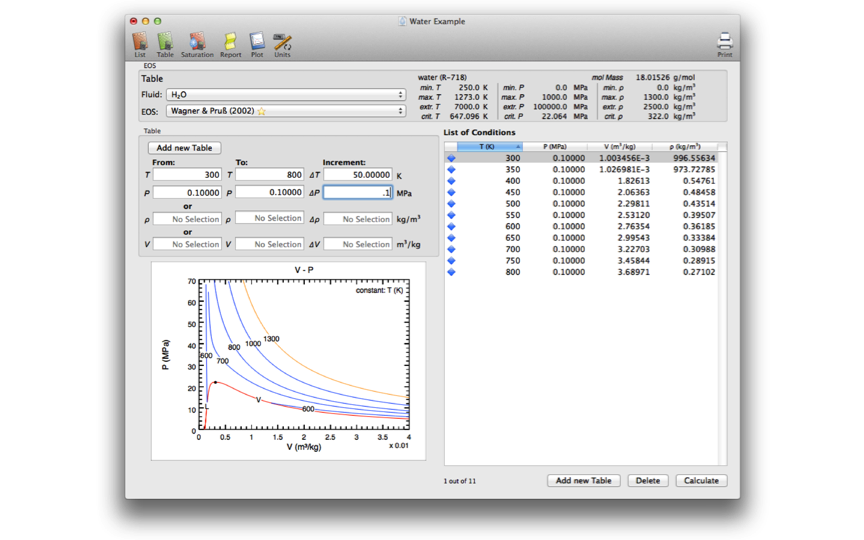The height and width of the screenshot is (540, 864).
Task: Click the blue diamond for 650 K row
Action: coord(451,238)
